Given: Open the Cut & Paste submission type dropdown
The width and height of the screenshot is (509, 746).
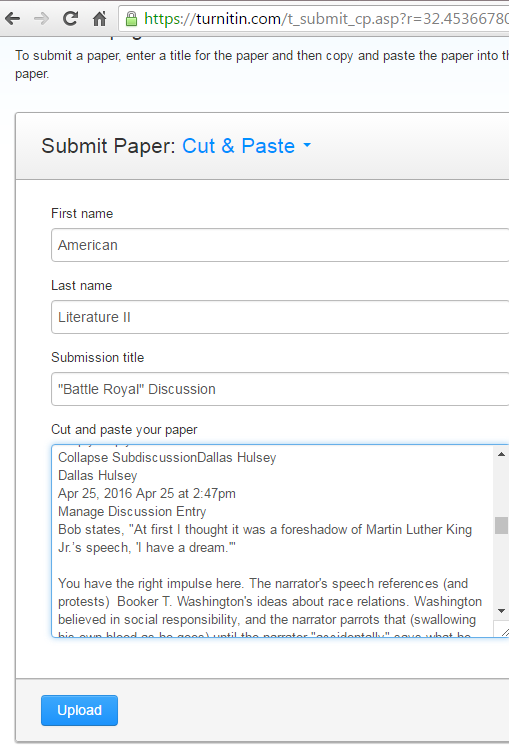Looking at the screenshot, I should click(246, 146).
